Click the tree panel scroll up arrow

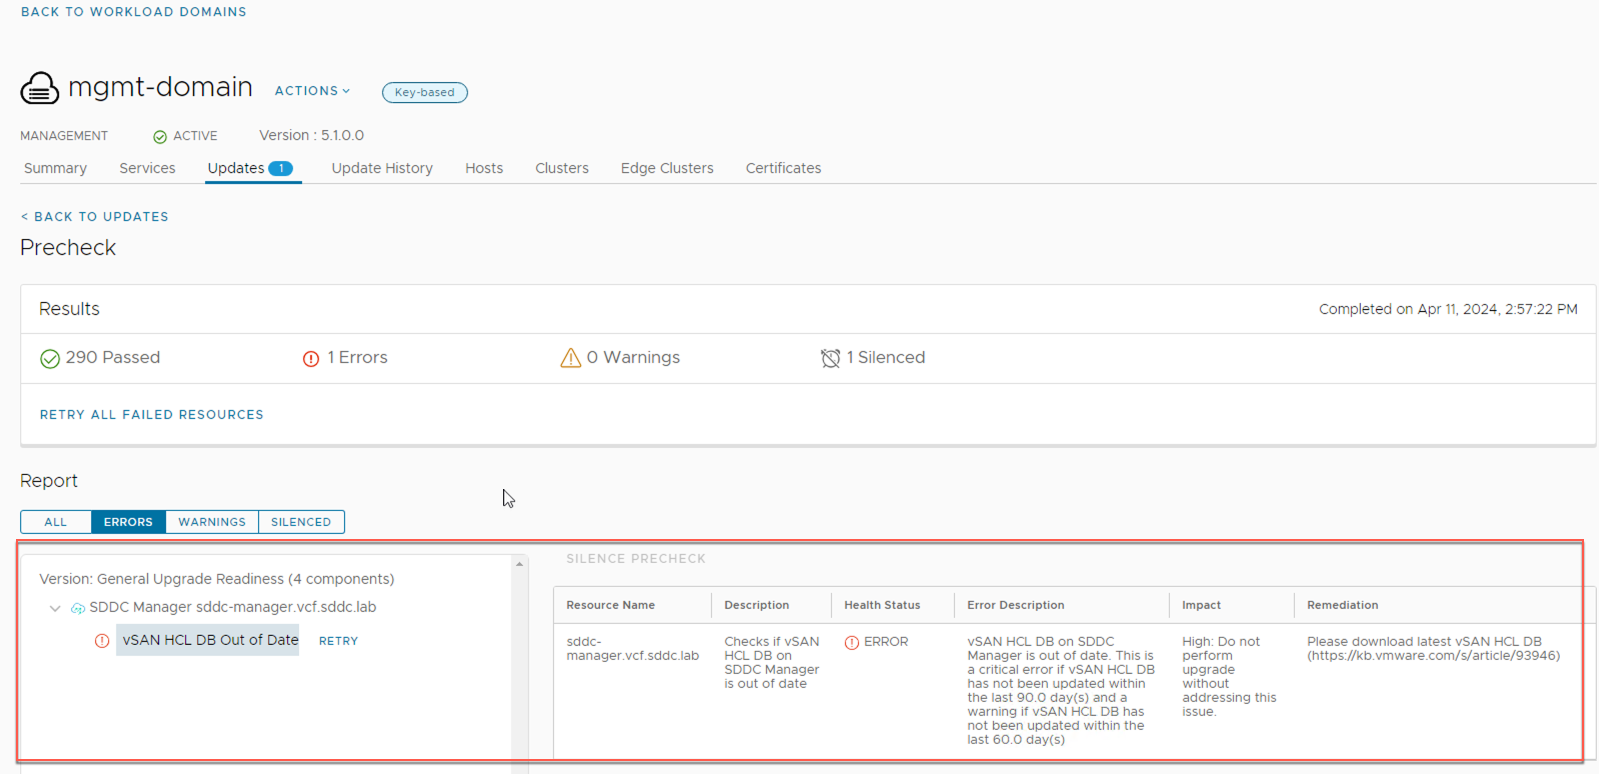pyautogui.click(x=519, y=565)
